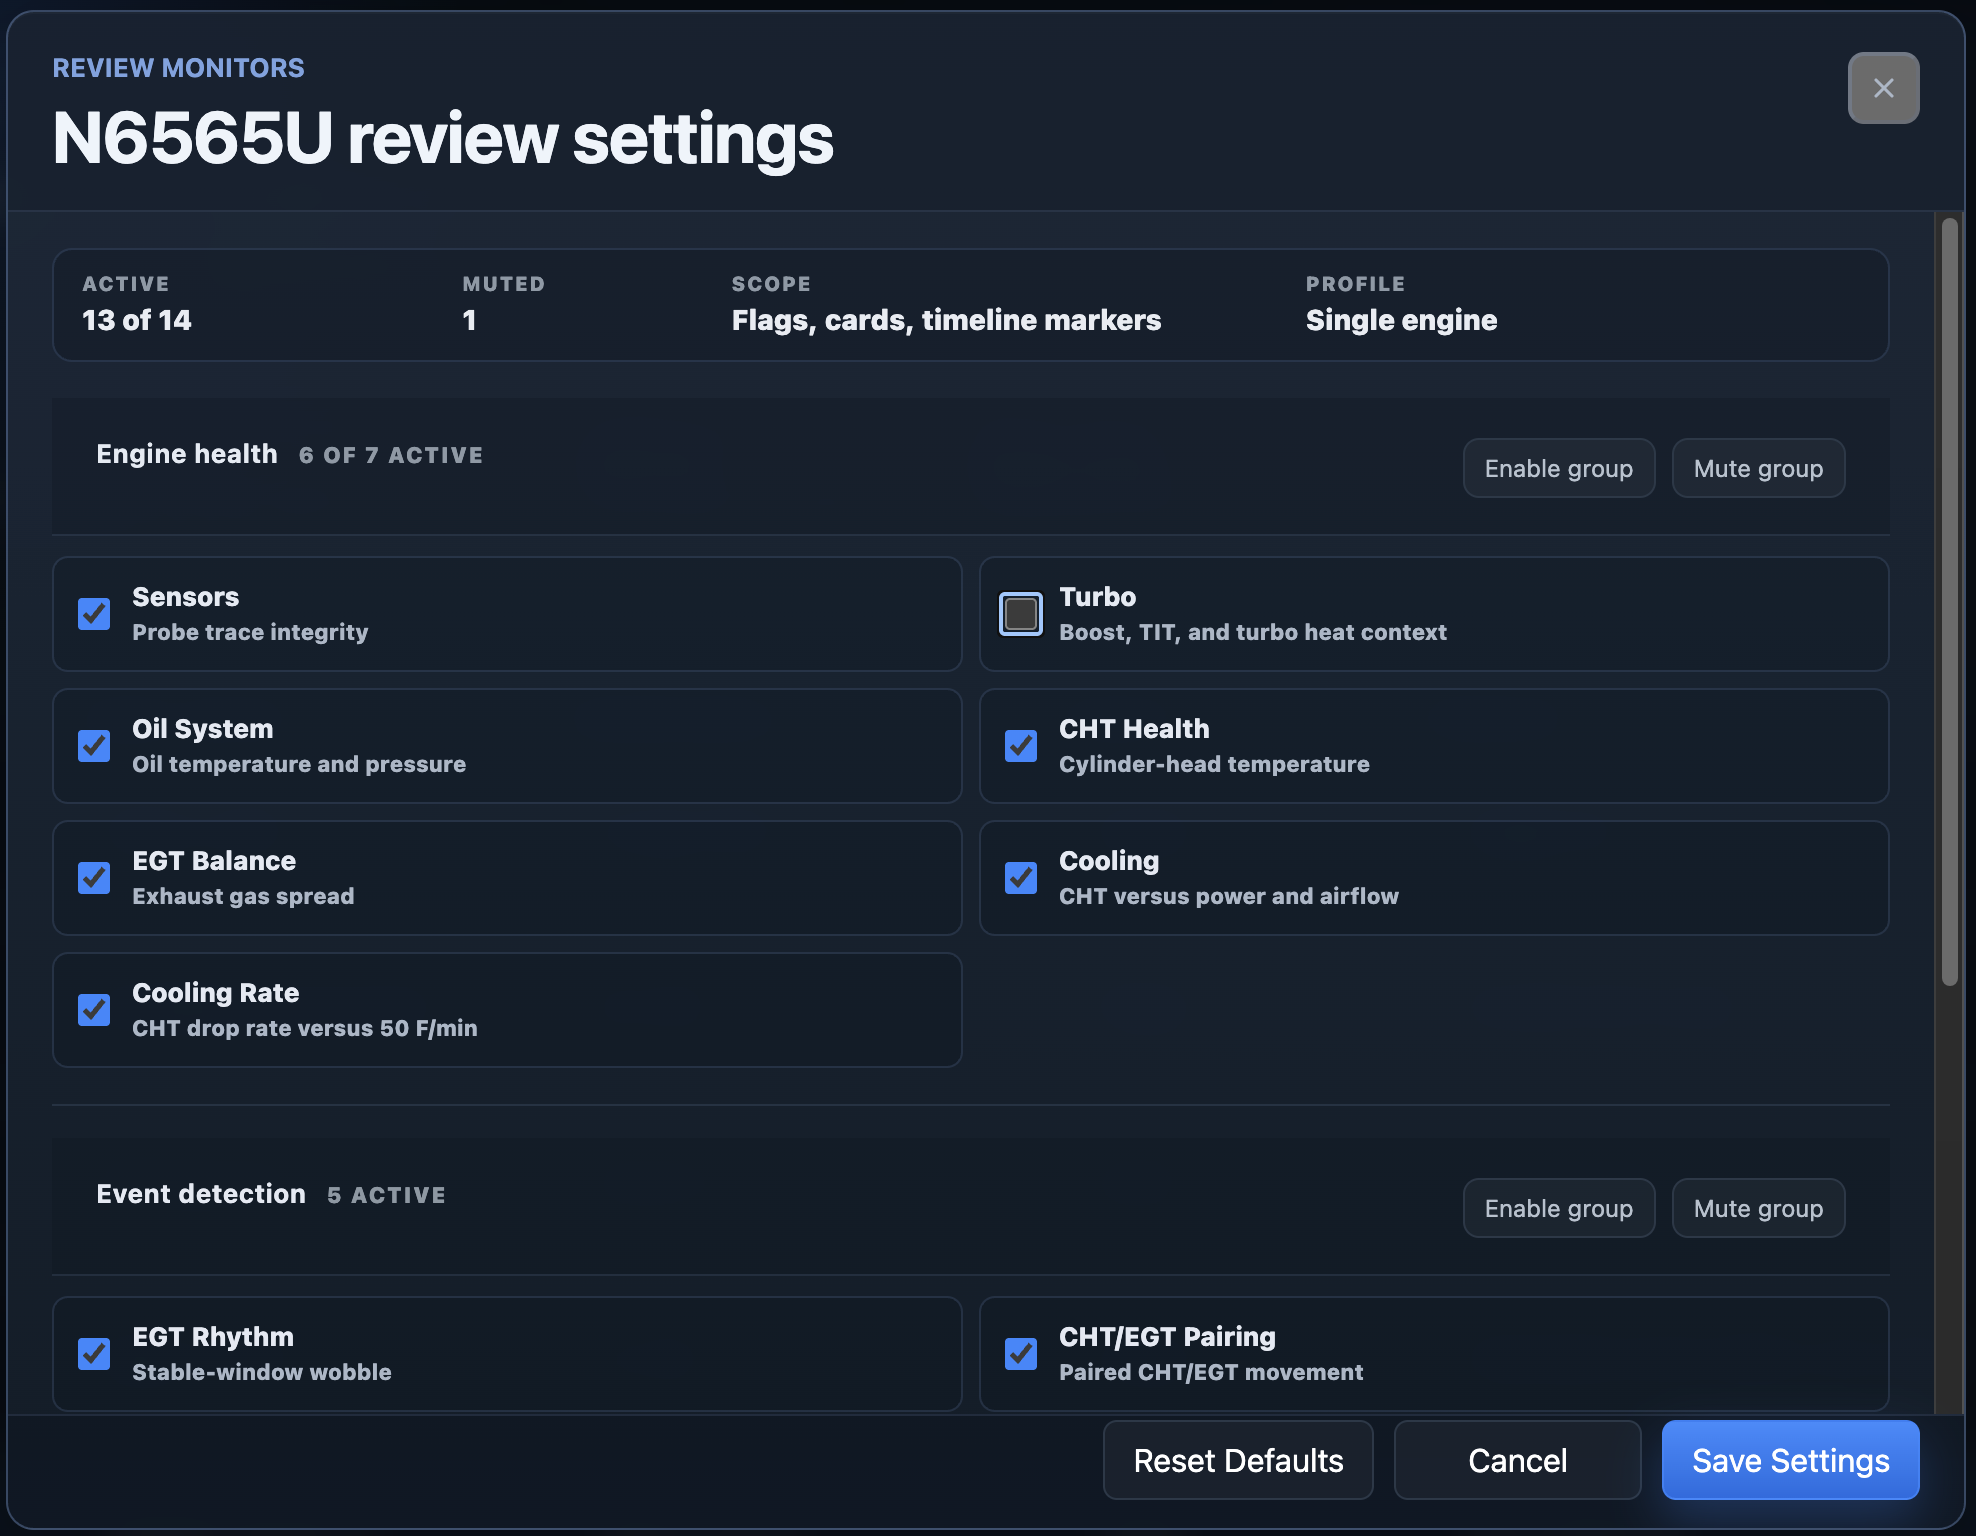Click the '5 ACTIVE' status label

(387, 1195)
